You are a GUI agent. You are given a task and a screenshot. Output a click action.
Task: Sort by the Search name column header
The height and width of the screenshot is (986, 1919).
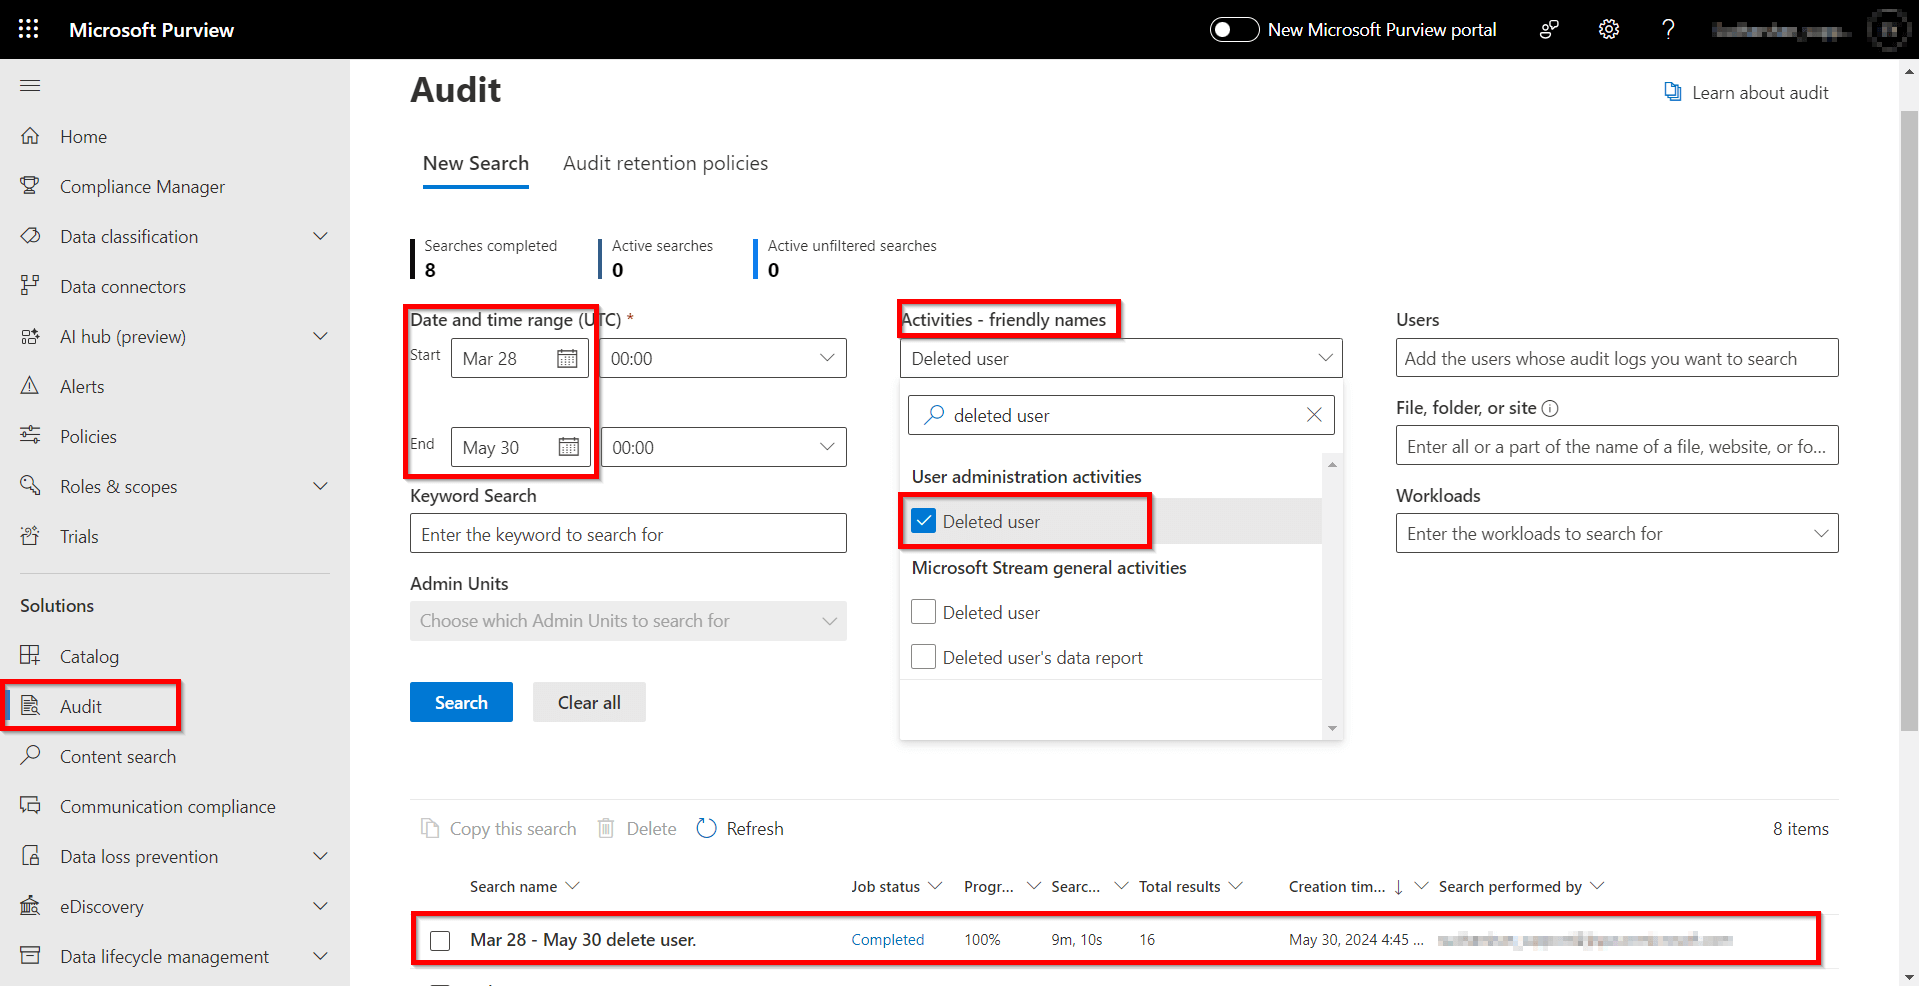pyautogui.click(x=513, y=886)
